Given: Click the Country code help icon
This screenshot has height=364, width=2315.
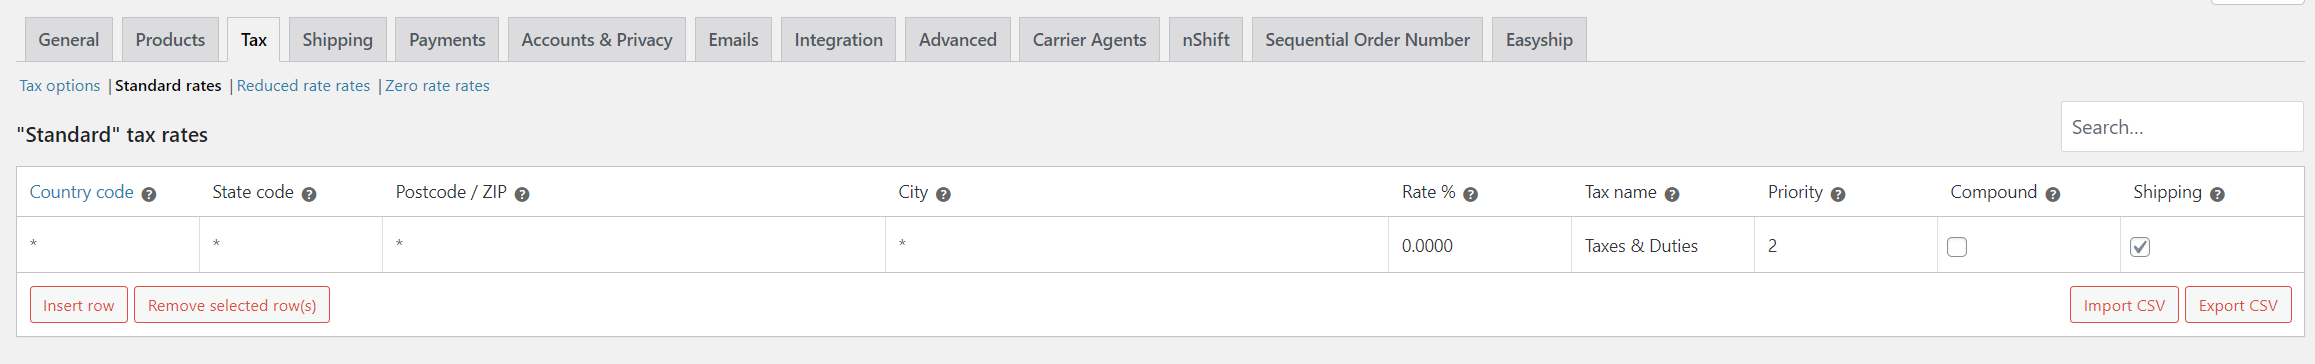Looking at the screenshot, I should coord(149,194).
